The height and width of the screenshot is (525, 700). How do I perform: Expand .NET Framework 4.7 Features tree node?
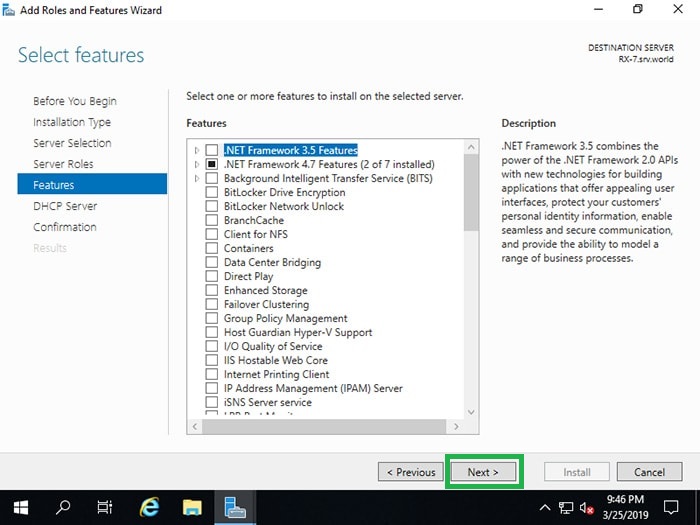(x=197, y=164)
